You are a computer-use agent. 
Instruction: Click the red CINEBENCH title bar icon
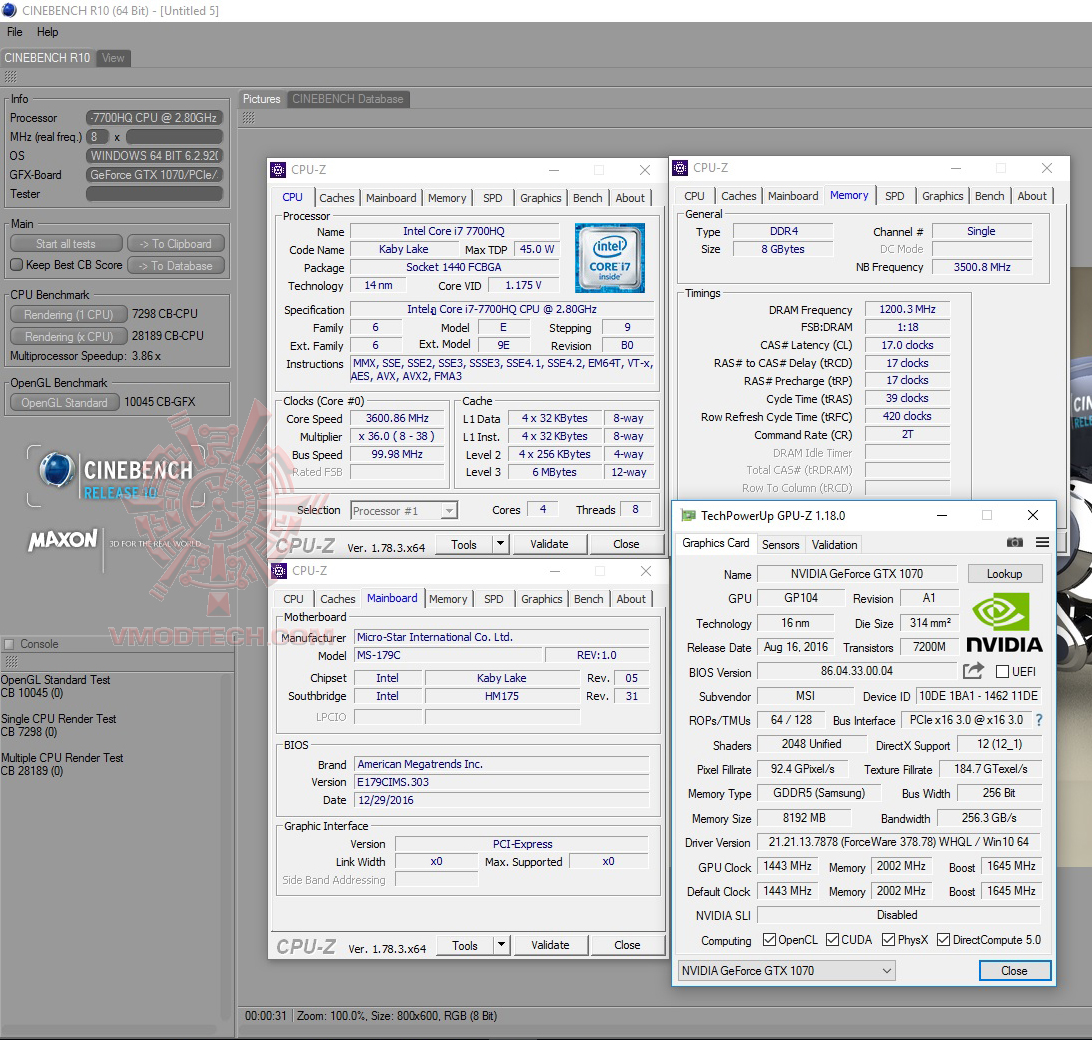click(x=10, y=10)
